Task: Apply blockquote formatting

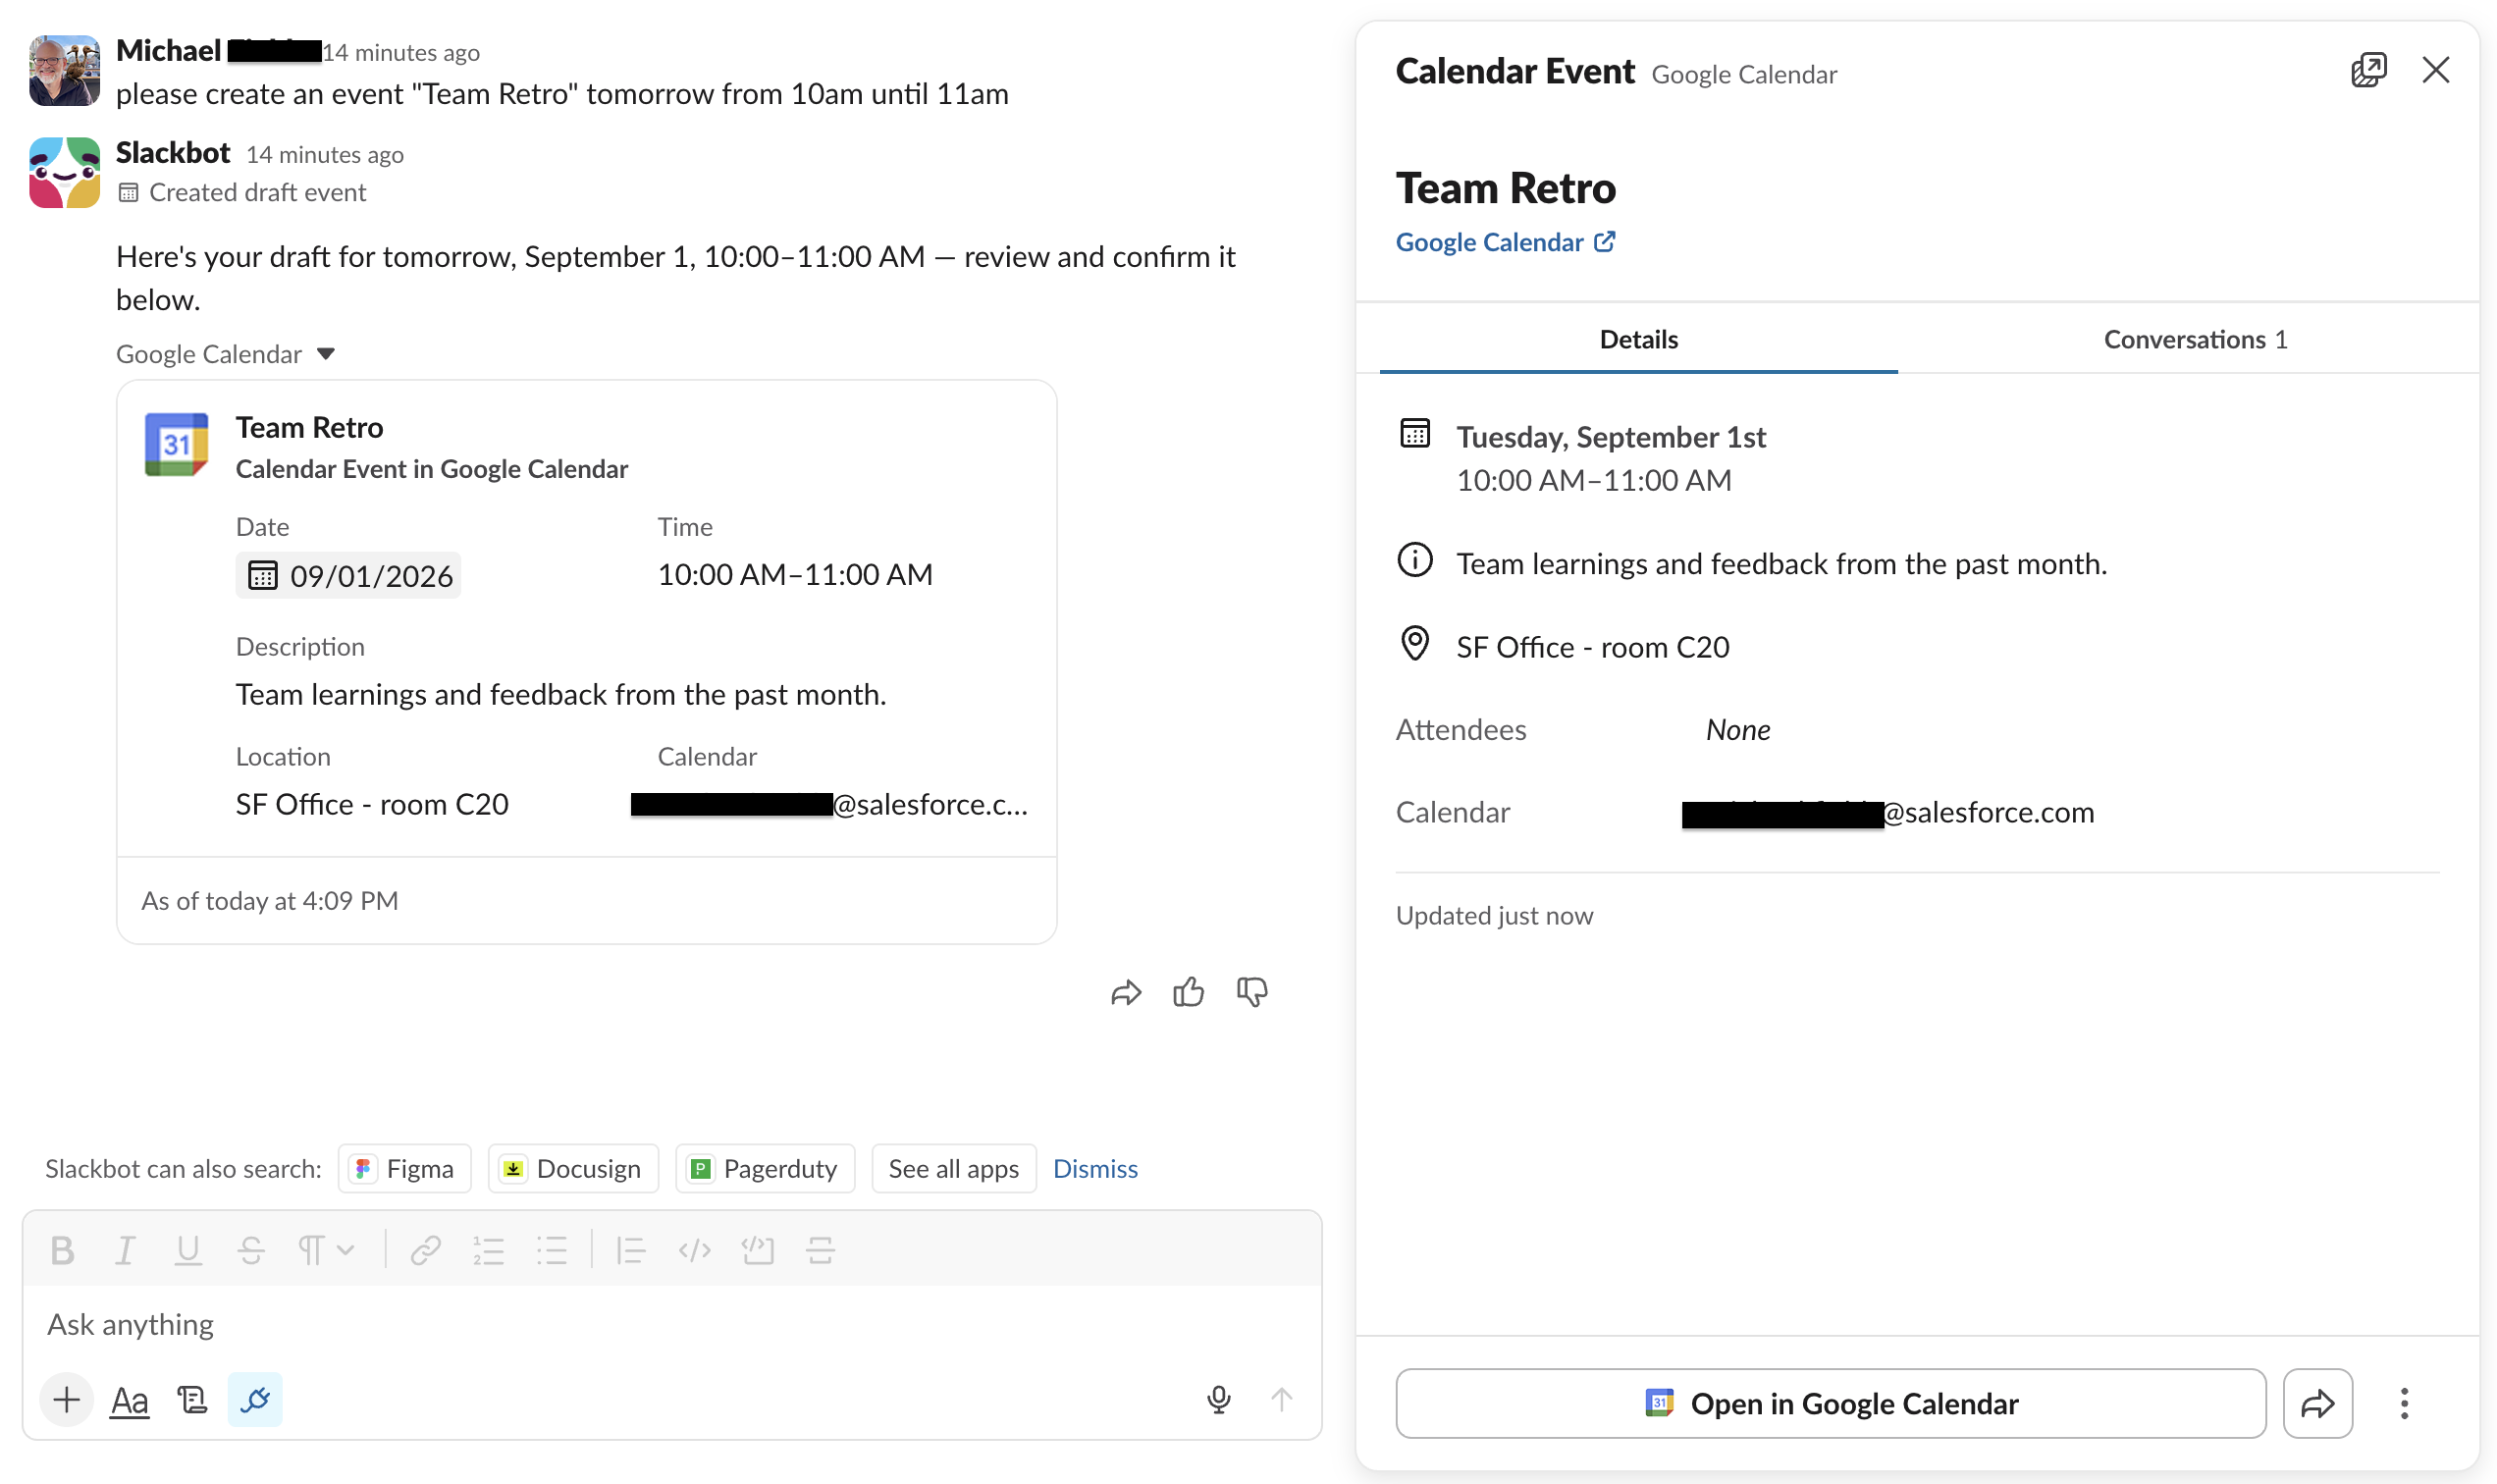Action: [x=630, y=1250]
